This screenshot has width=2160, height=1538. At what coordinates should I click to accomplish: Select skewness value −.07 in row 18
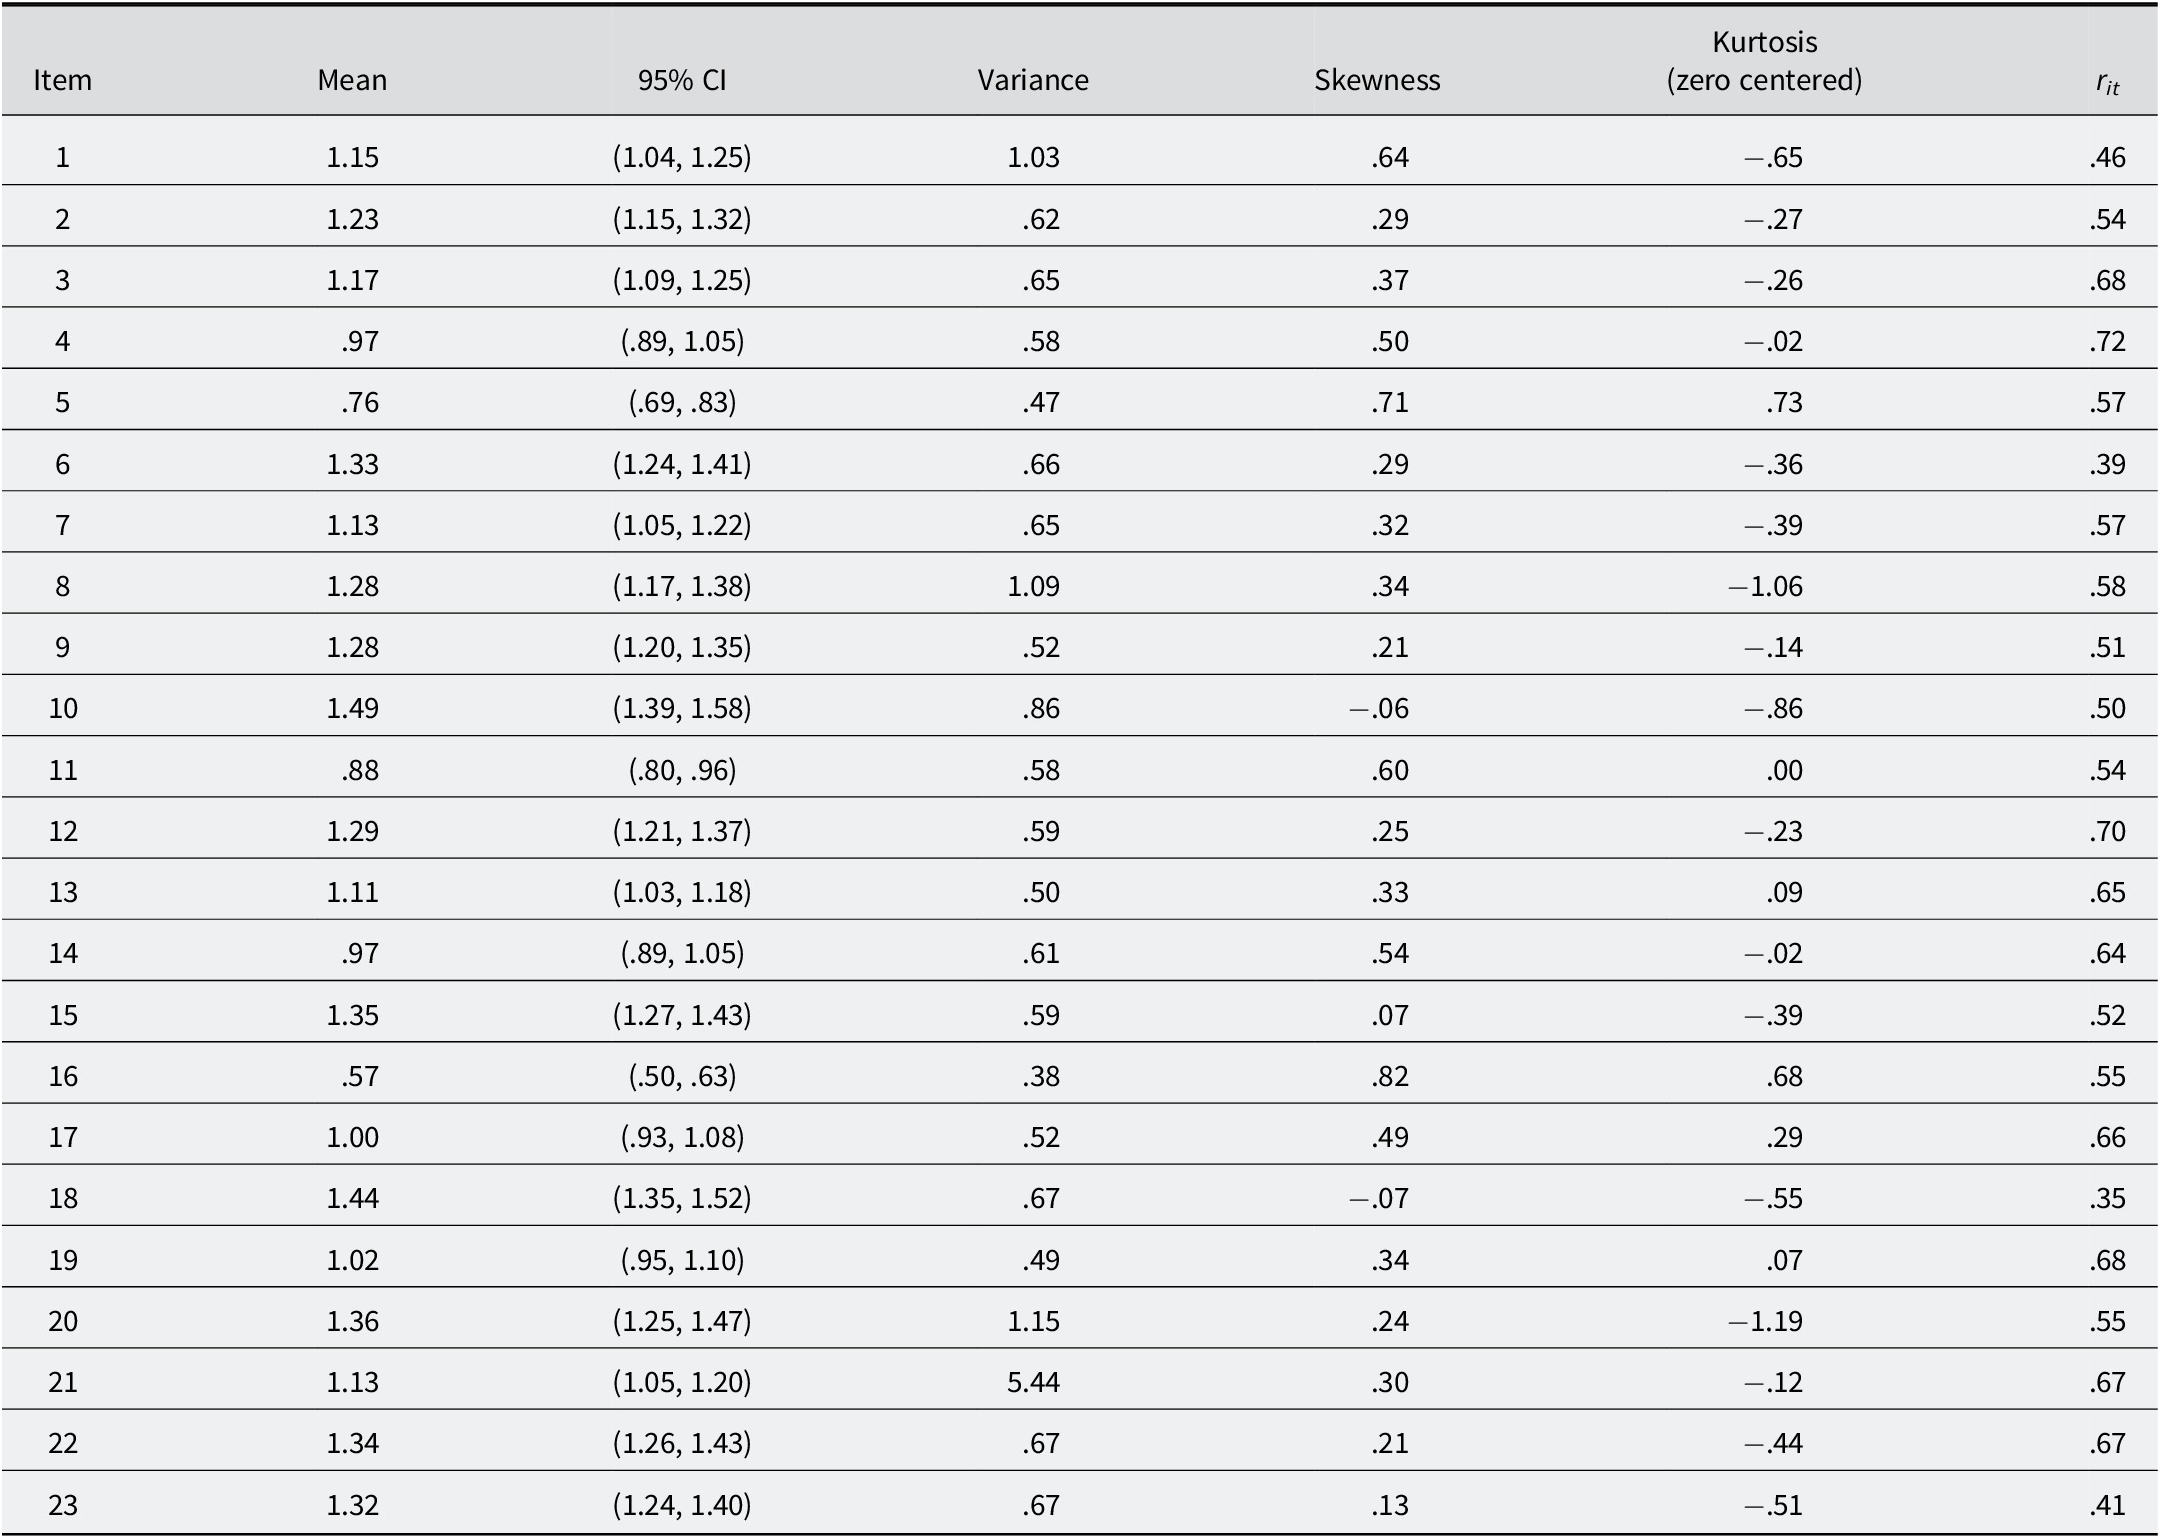click(x=1379, y=1198)
